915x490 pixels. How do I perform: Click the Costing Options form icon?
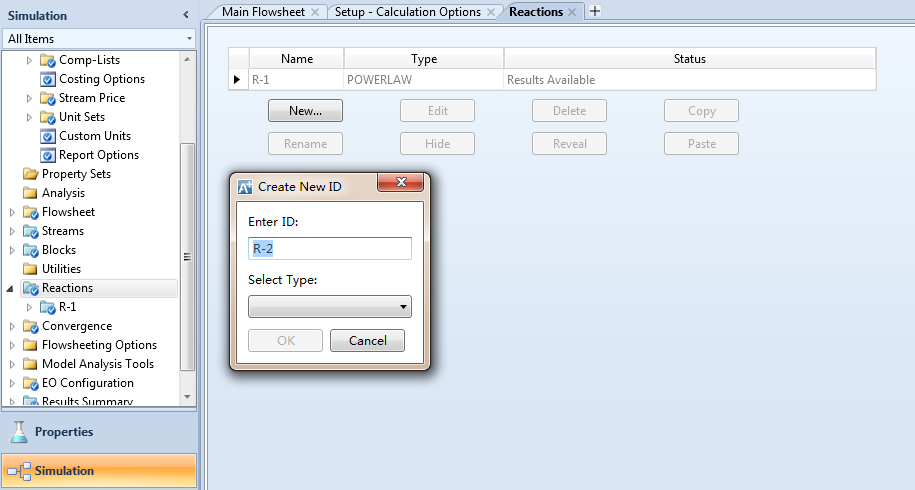(47, 79)
